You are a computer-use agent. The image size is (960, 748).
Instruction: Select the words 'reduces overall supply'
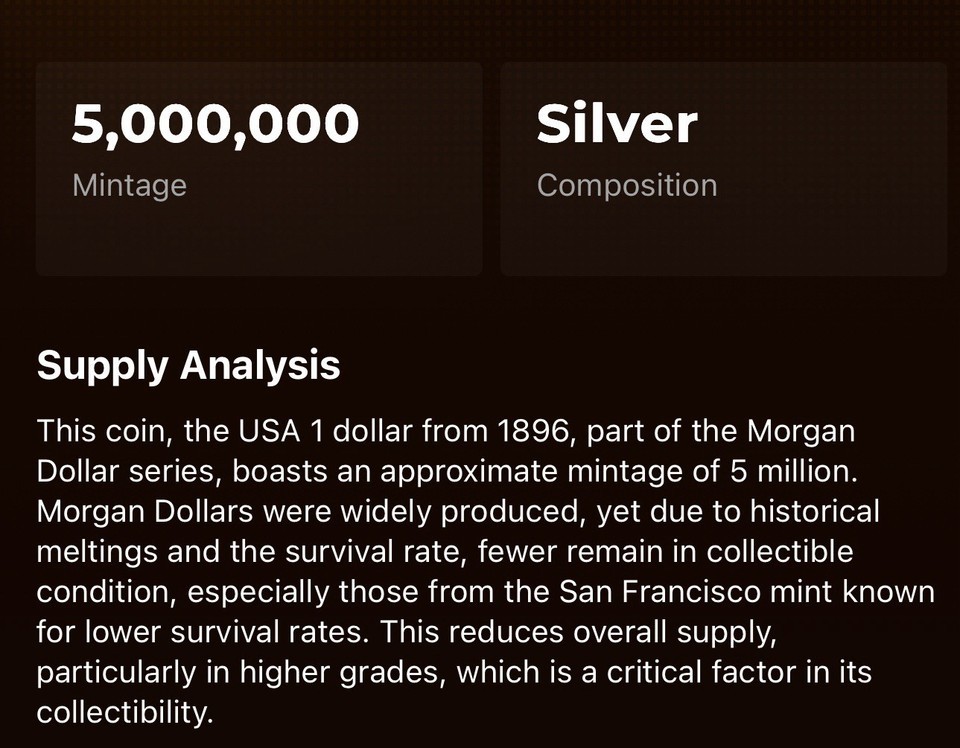click(615, 632)
